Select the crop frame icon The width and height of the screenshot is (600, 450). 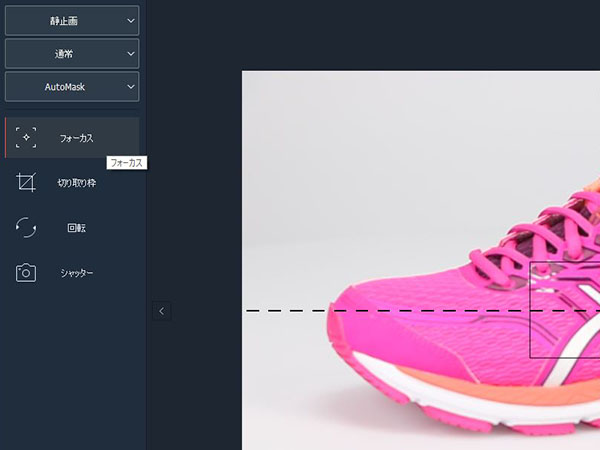click(x=26, y=183)
